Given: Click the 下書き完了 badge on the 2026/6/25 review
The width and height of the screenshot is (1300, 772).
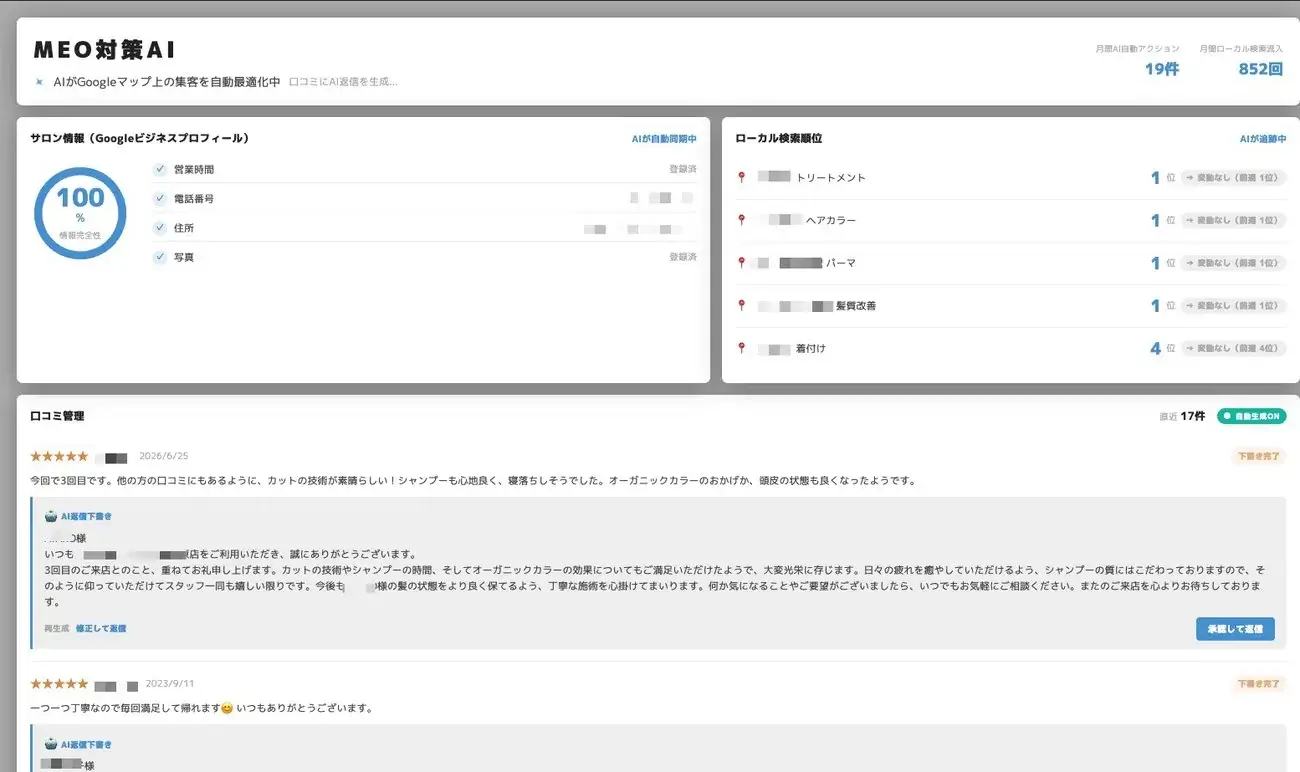Looking at the screenshot, I should [x=1259, y=457].
